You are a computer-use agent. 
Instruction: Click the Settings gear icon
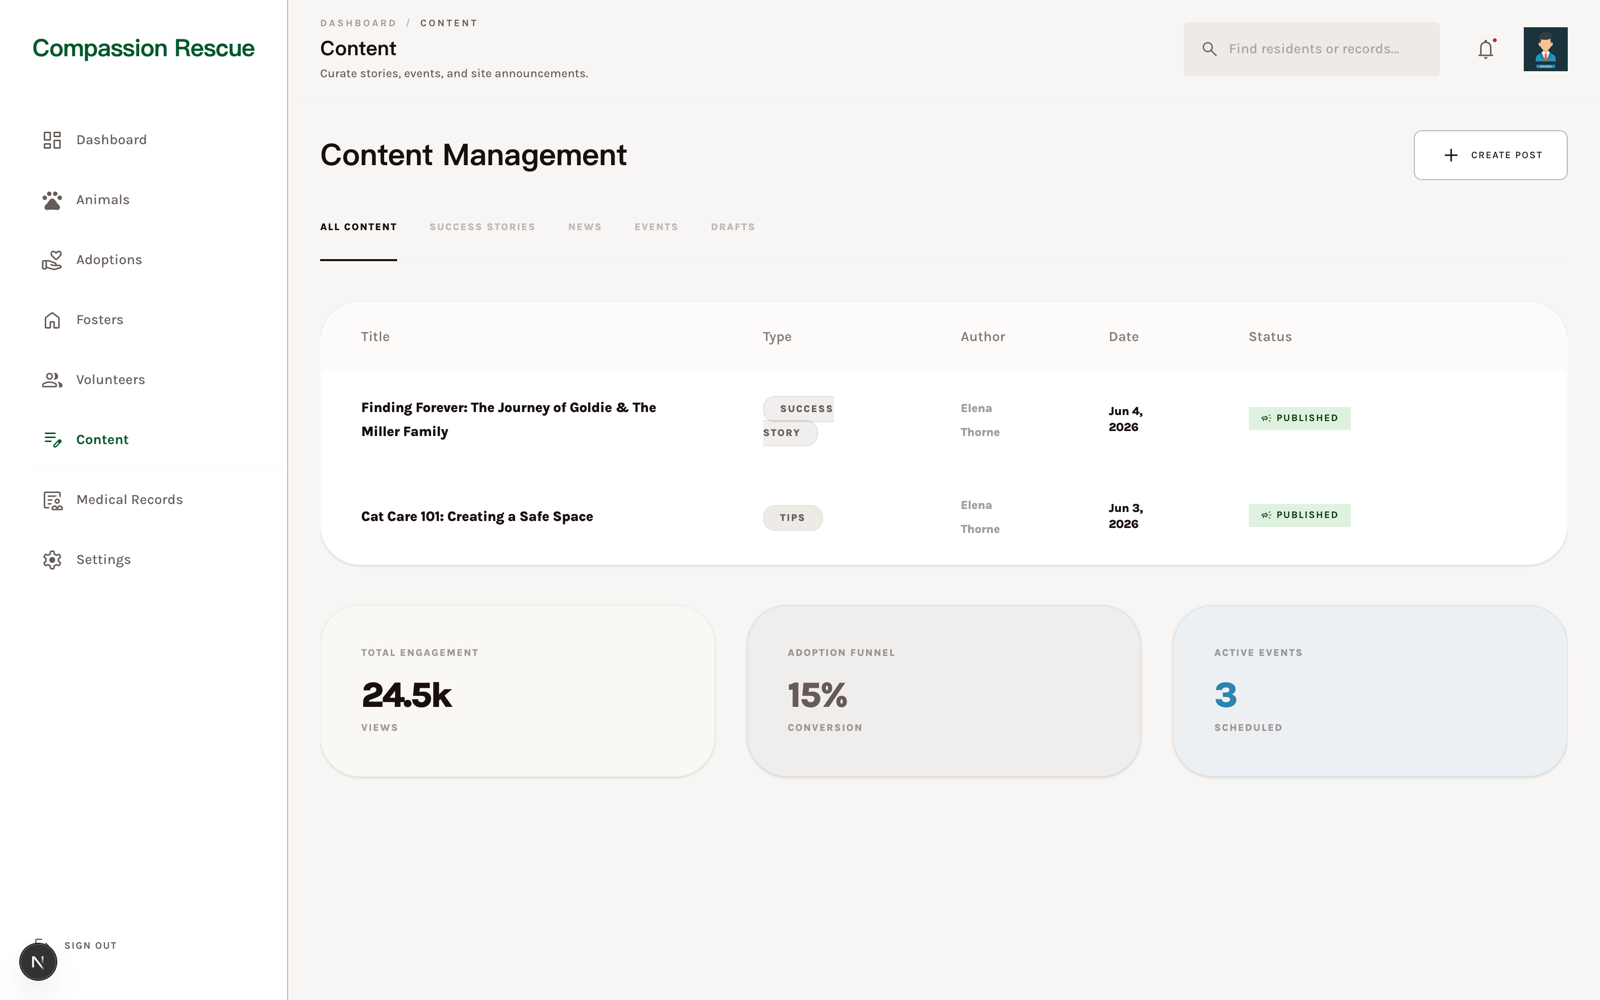(52, 560)
